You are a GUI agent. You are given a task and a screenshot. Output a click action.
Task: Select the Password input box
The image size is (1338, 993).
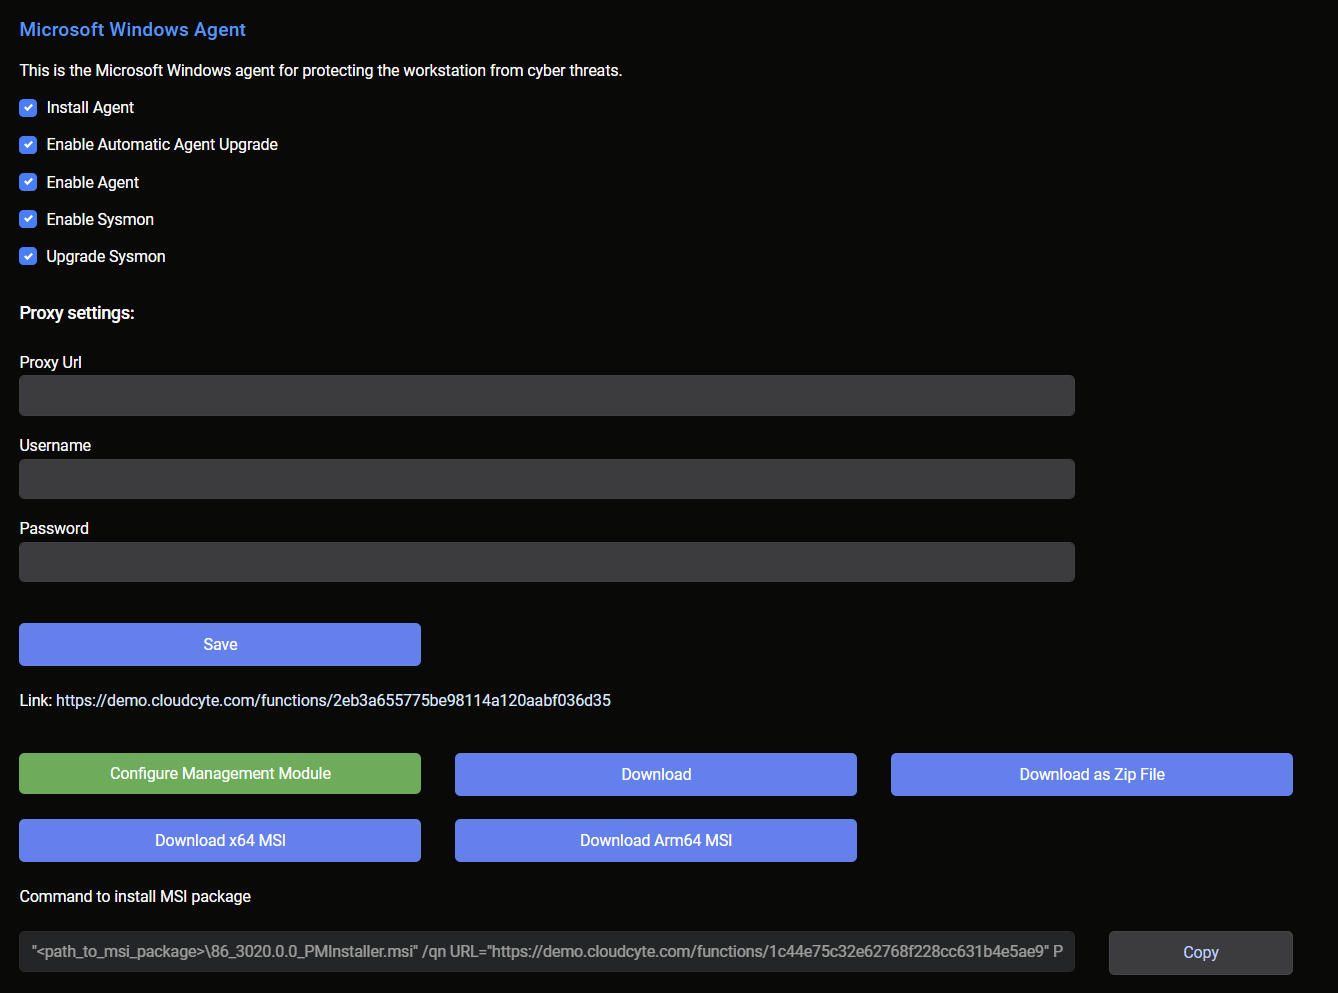[x=546, y=562]
